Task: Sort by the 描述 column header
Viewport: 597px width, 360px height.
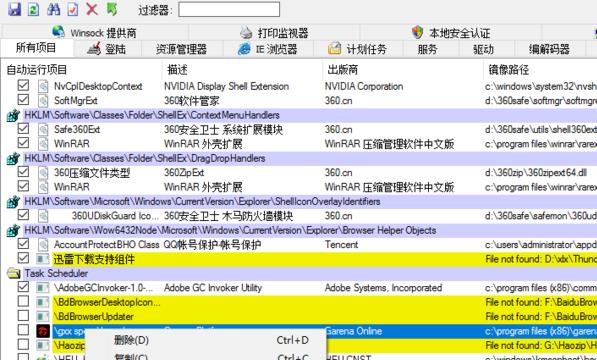Action: coord(177,70)
